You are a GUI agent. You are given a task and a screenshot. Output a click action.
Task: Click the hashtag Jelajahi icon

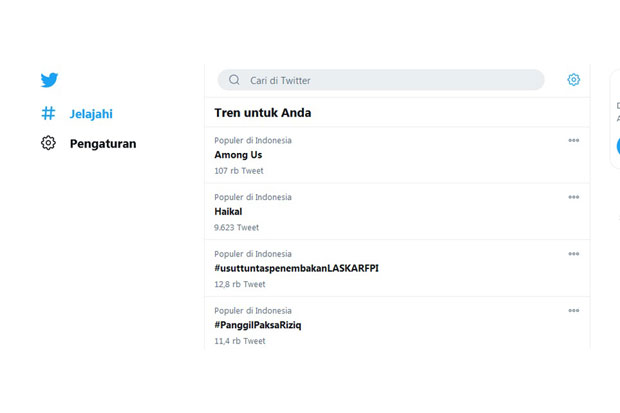48,113
